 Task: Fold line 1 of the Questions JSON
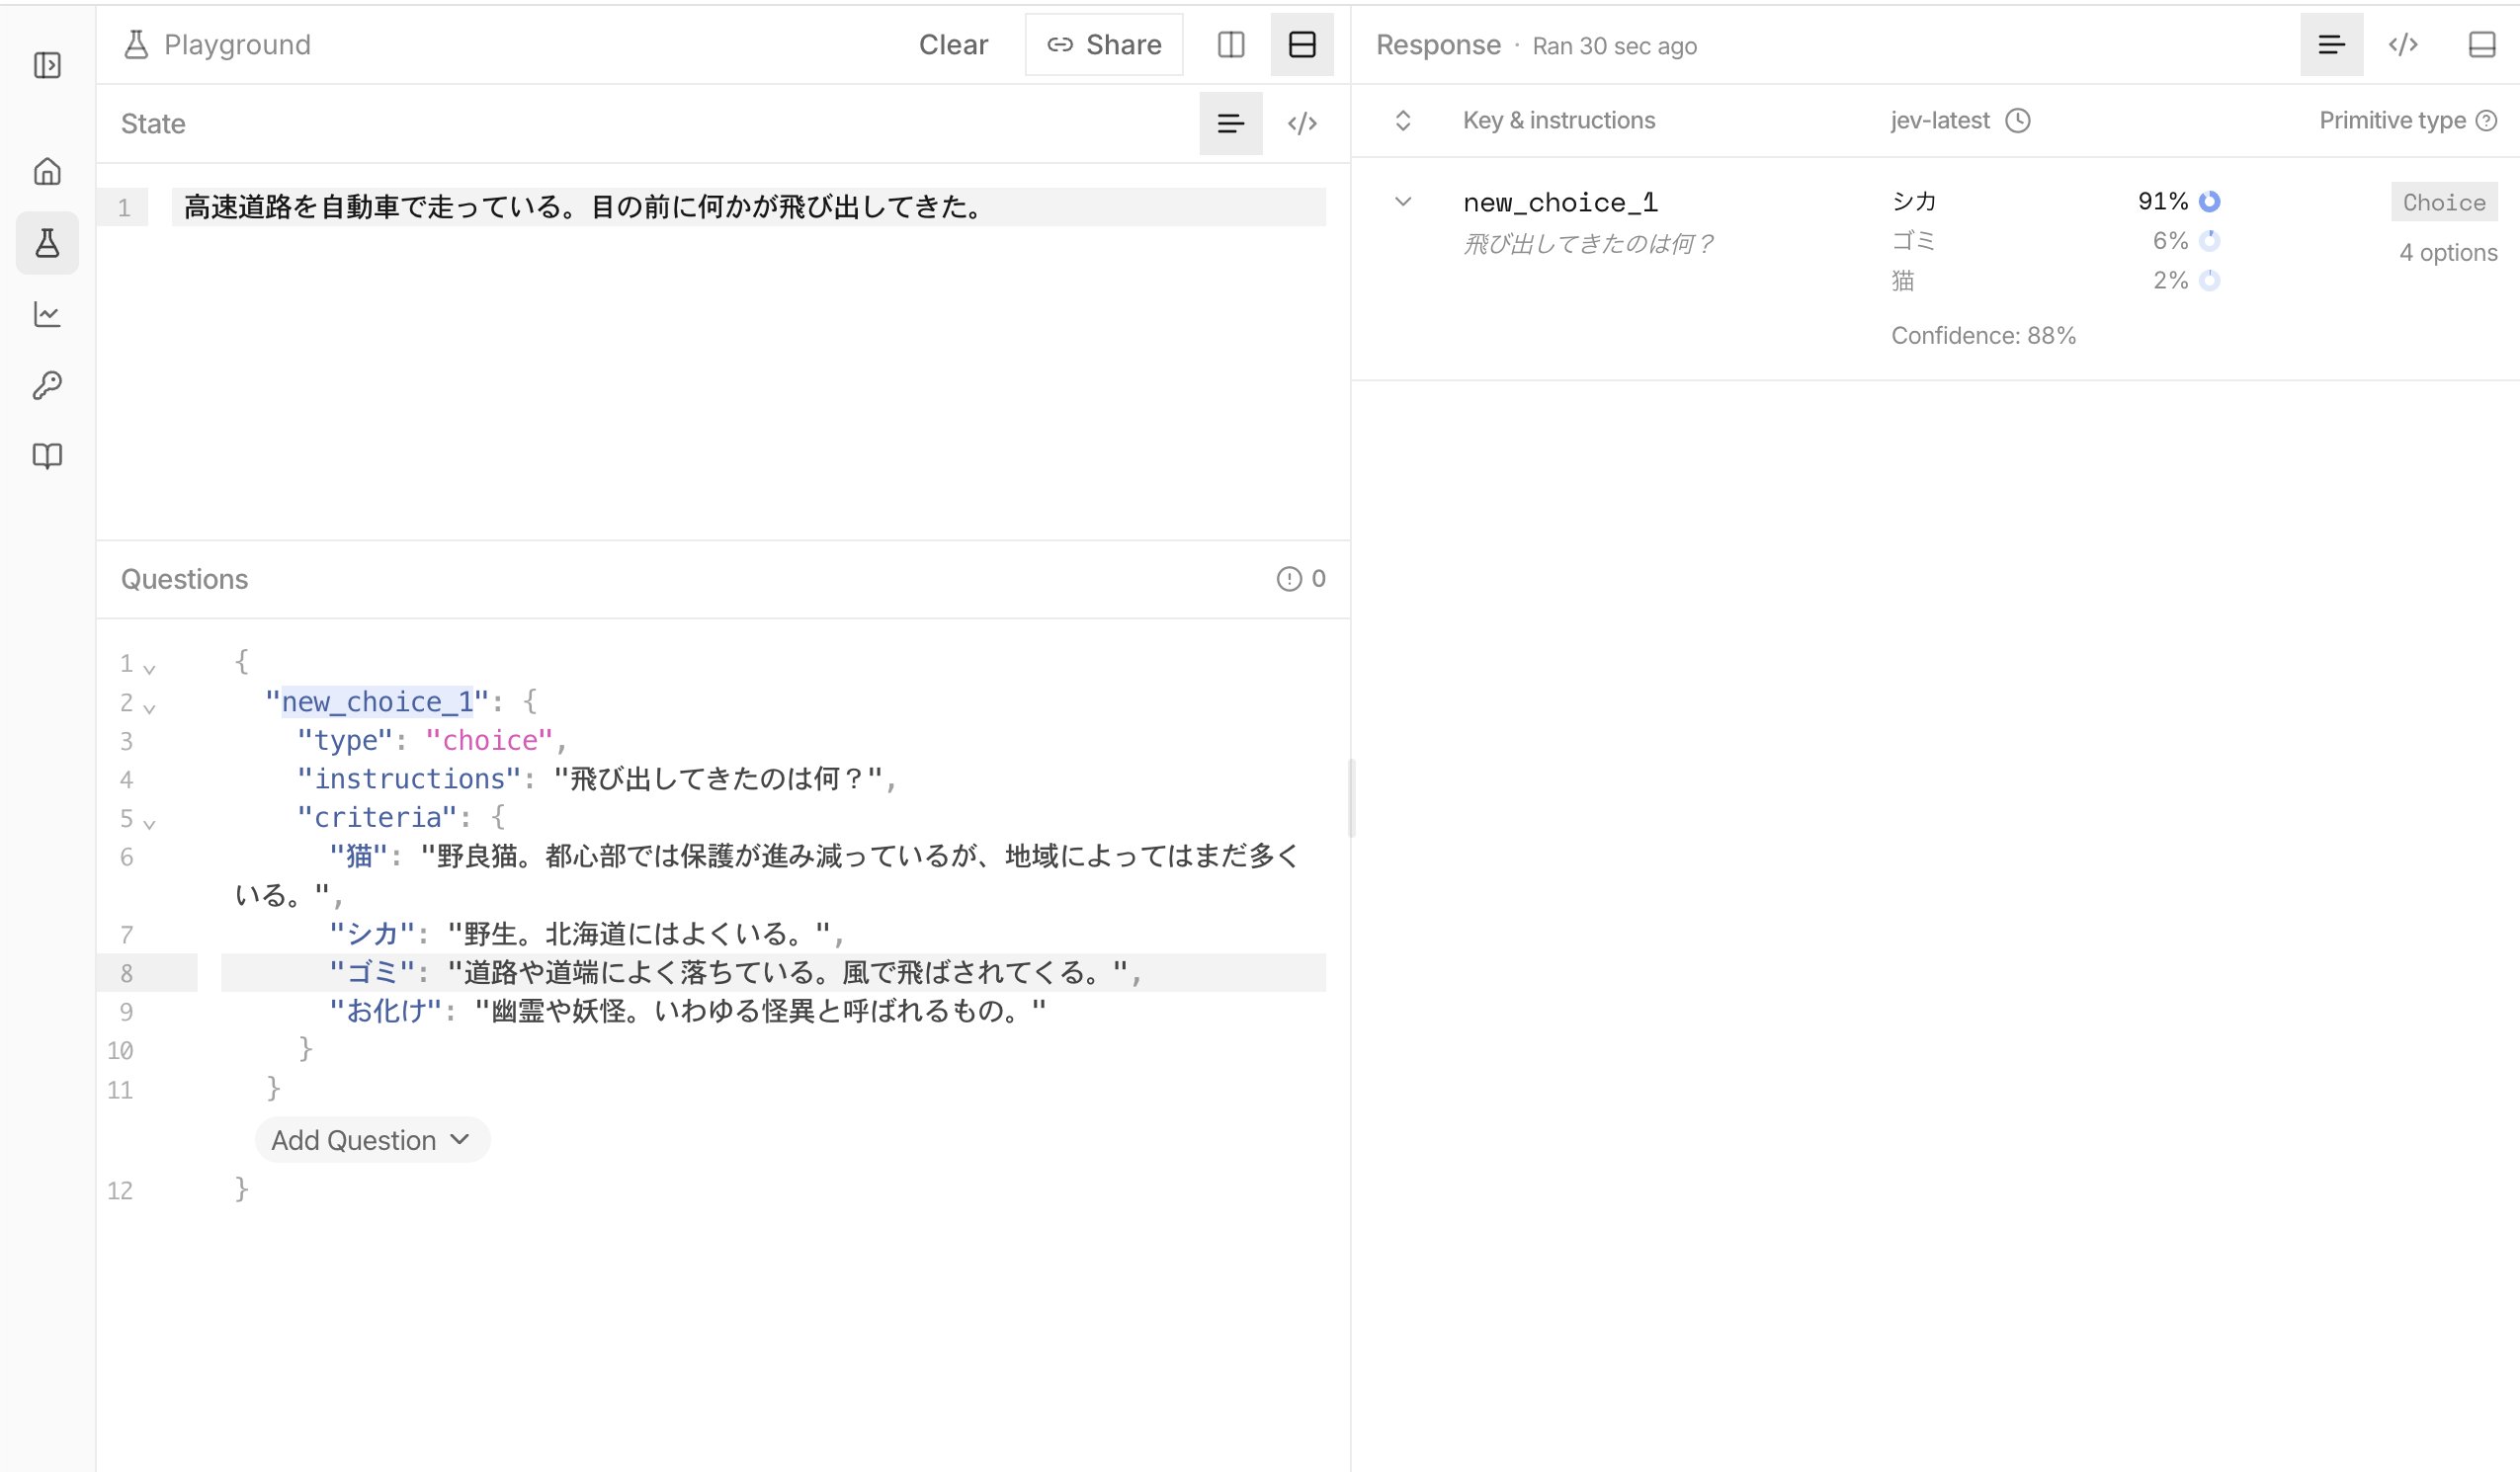[149, 668]
